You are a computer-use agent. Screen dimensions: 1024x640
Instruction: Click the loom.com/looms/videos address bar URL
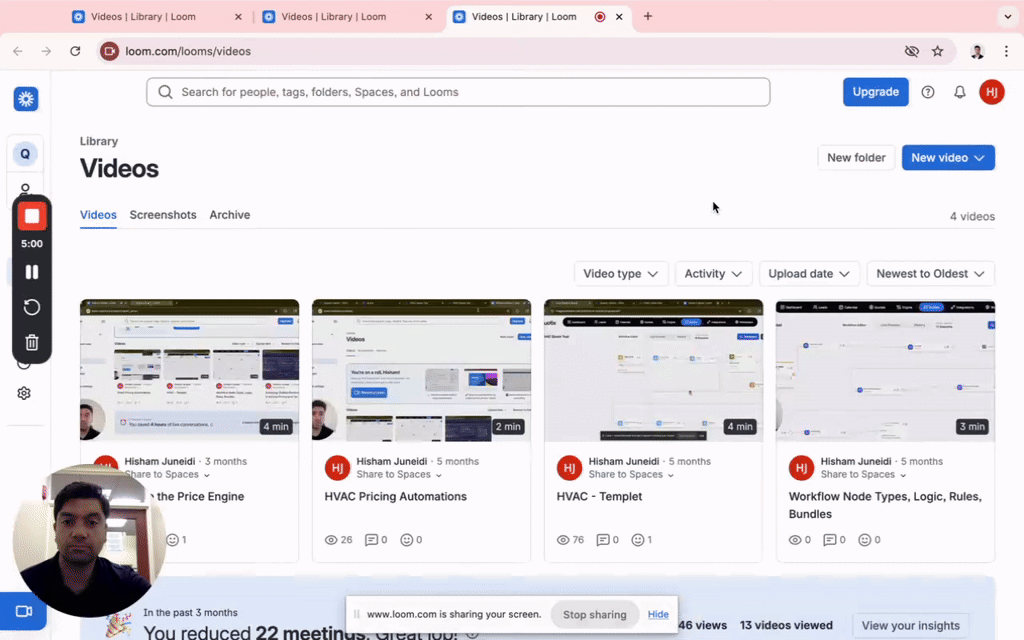188,51
